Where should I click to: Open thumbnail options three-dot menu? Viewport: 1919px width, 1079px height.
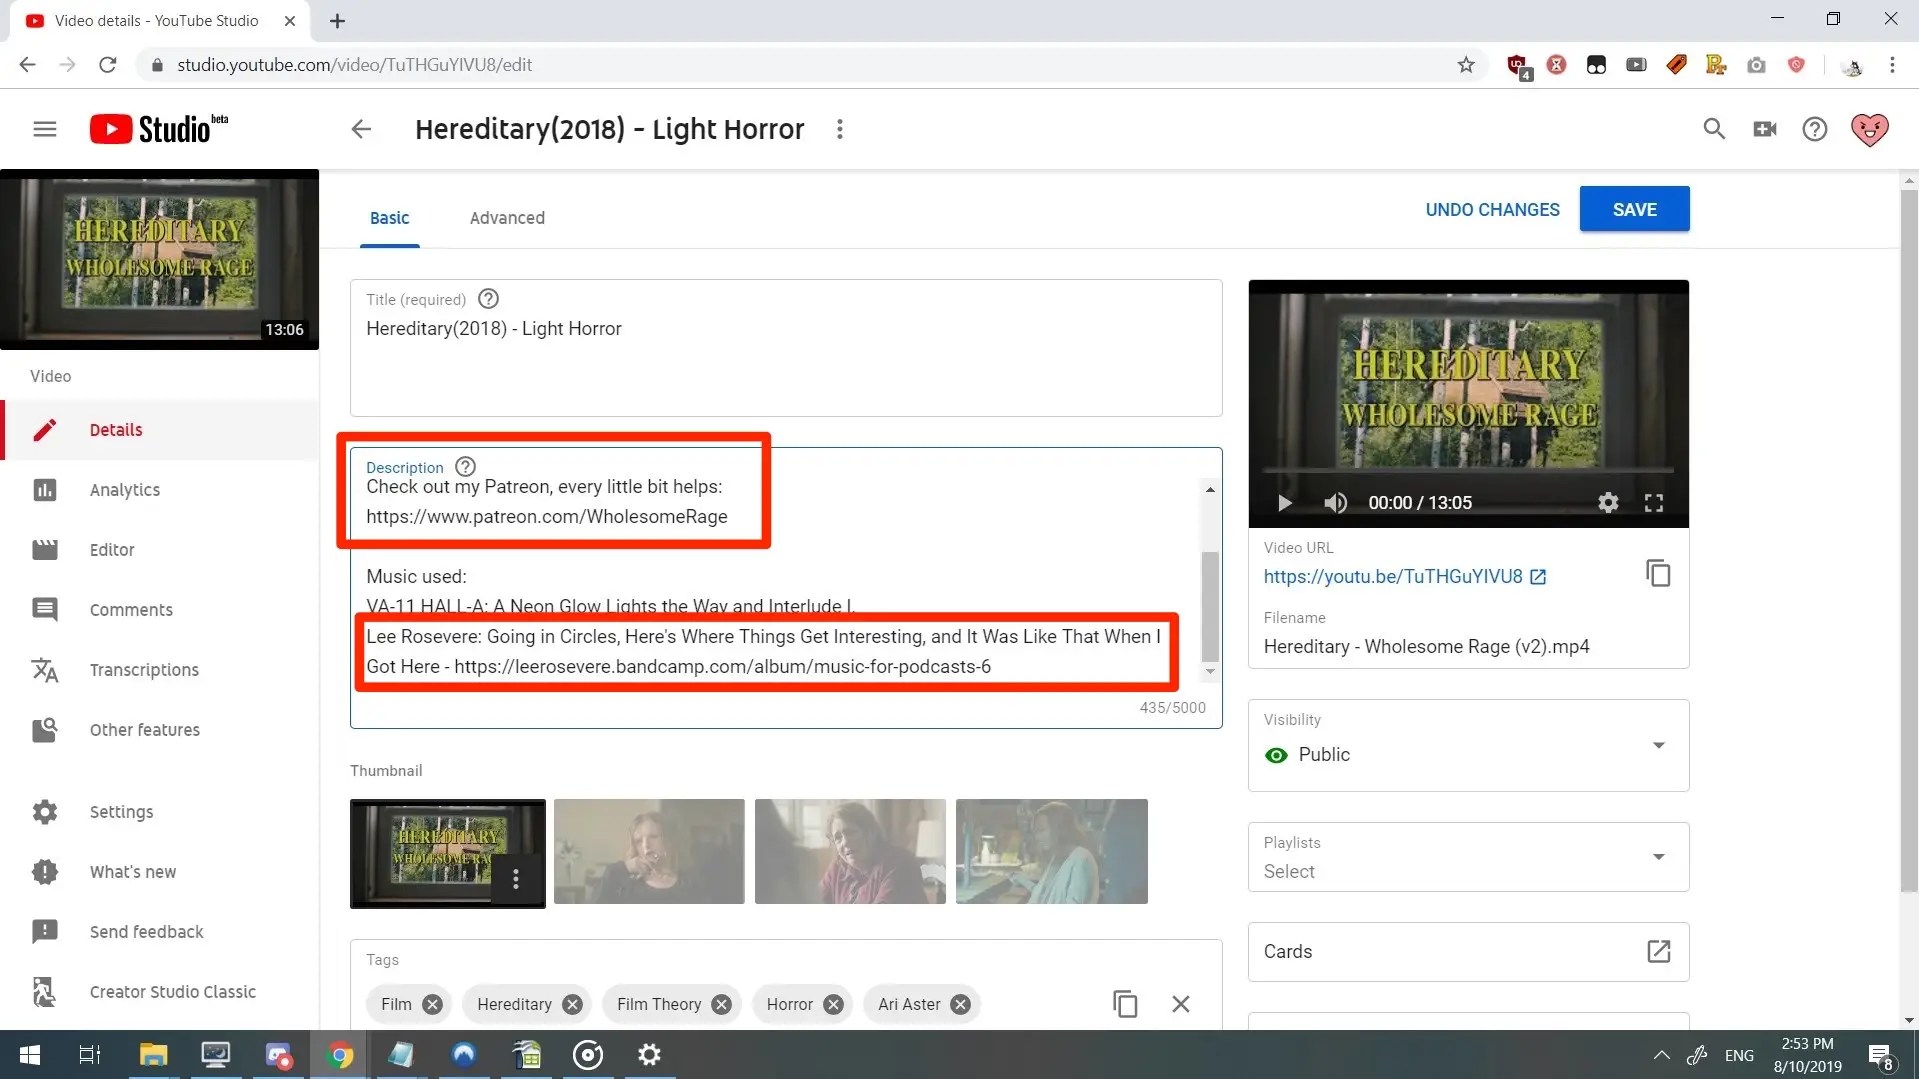coord(516,879)
